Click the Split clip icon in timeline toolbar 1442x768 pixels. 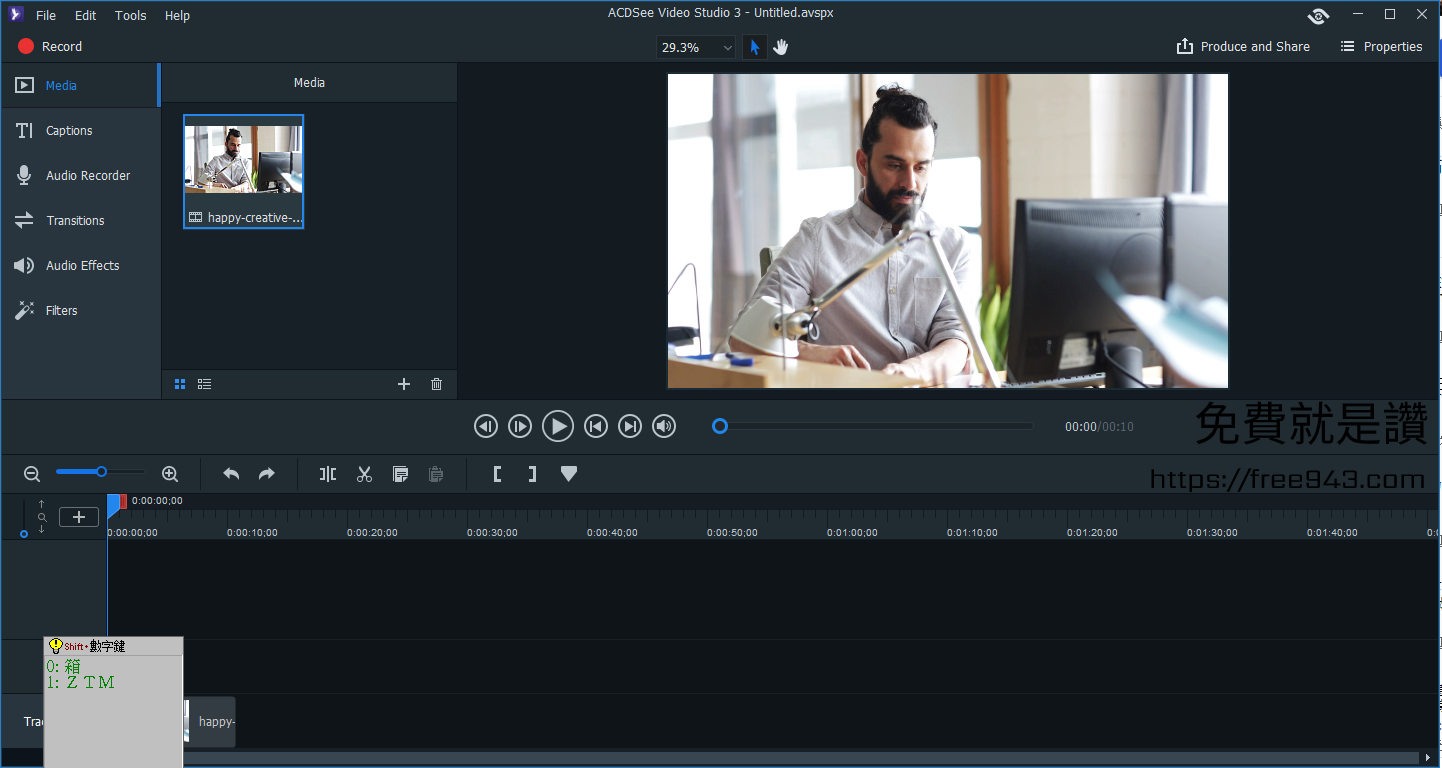(x=328, y=474)
